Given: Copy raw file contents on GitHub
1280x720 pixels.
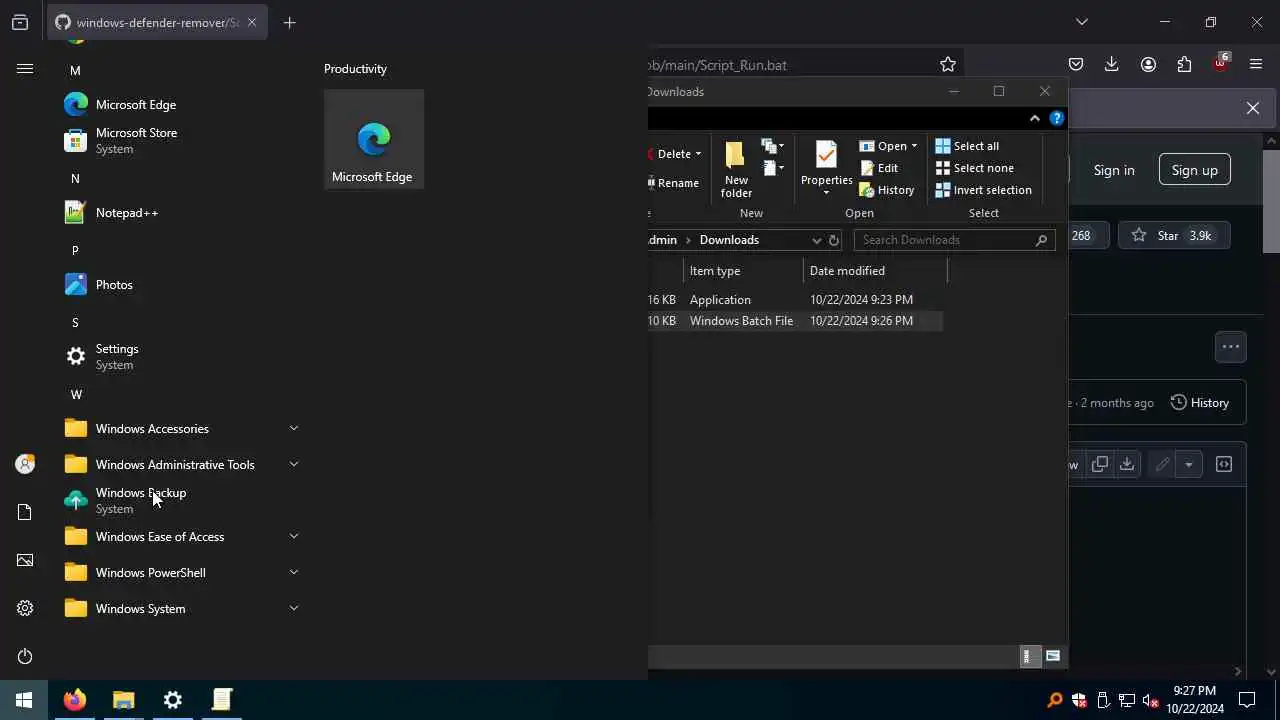Looking at the screenshot, I should [1100, 464].
